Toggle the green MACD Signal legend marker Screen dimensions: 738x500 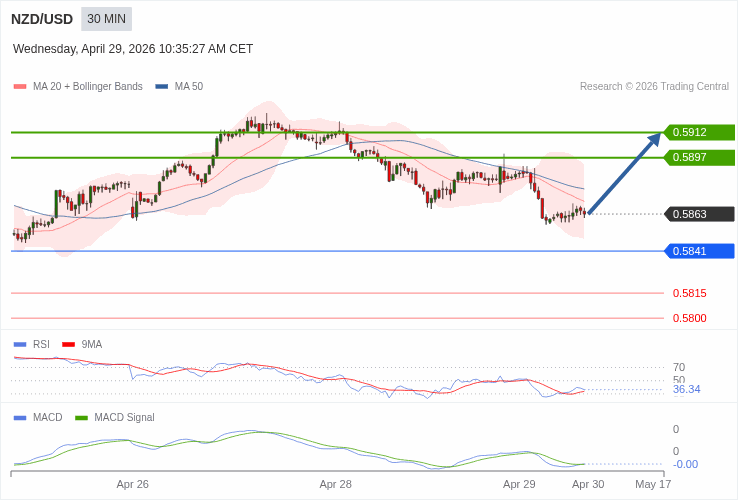81,418
